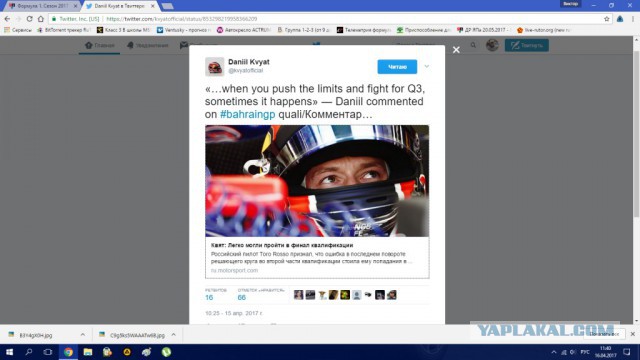The height and width of the screenshot is (360, 640).
Task: Open the first liker avatar in the row
Action: coord(298,295)
